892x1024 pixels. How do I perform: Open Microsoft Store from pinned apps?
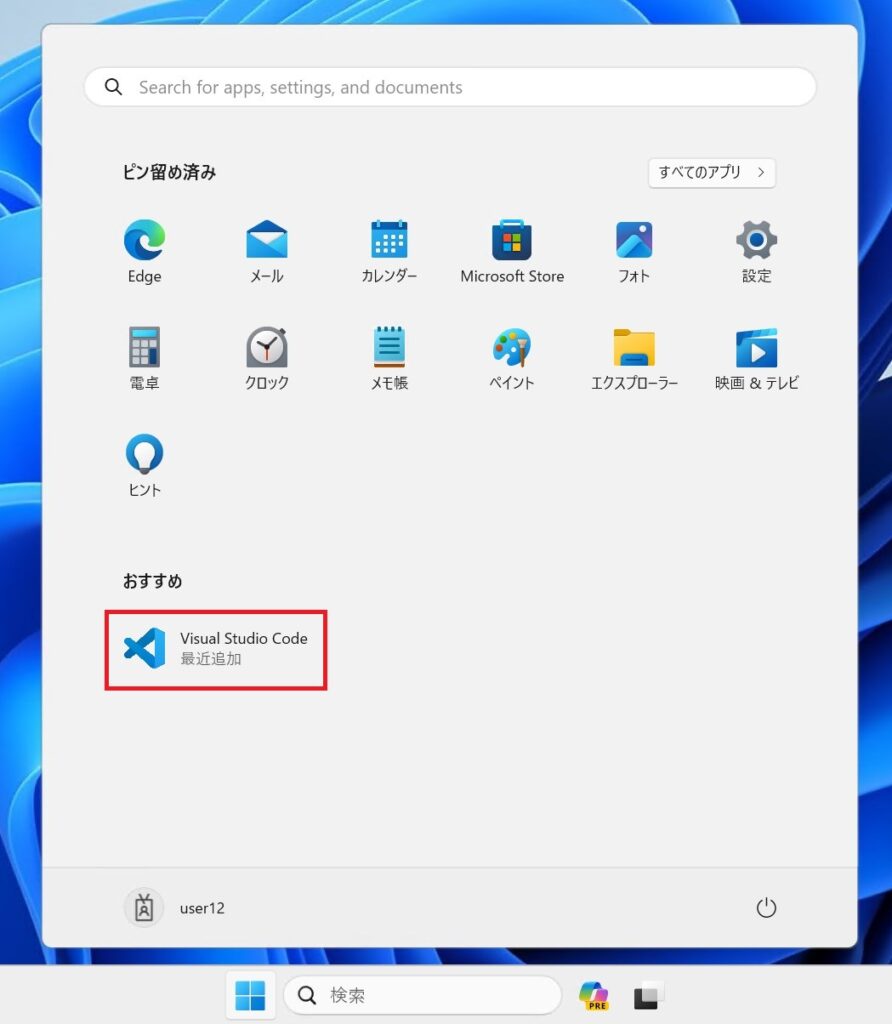pos(512,251)
